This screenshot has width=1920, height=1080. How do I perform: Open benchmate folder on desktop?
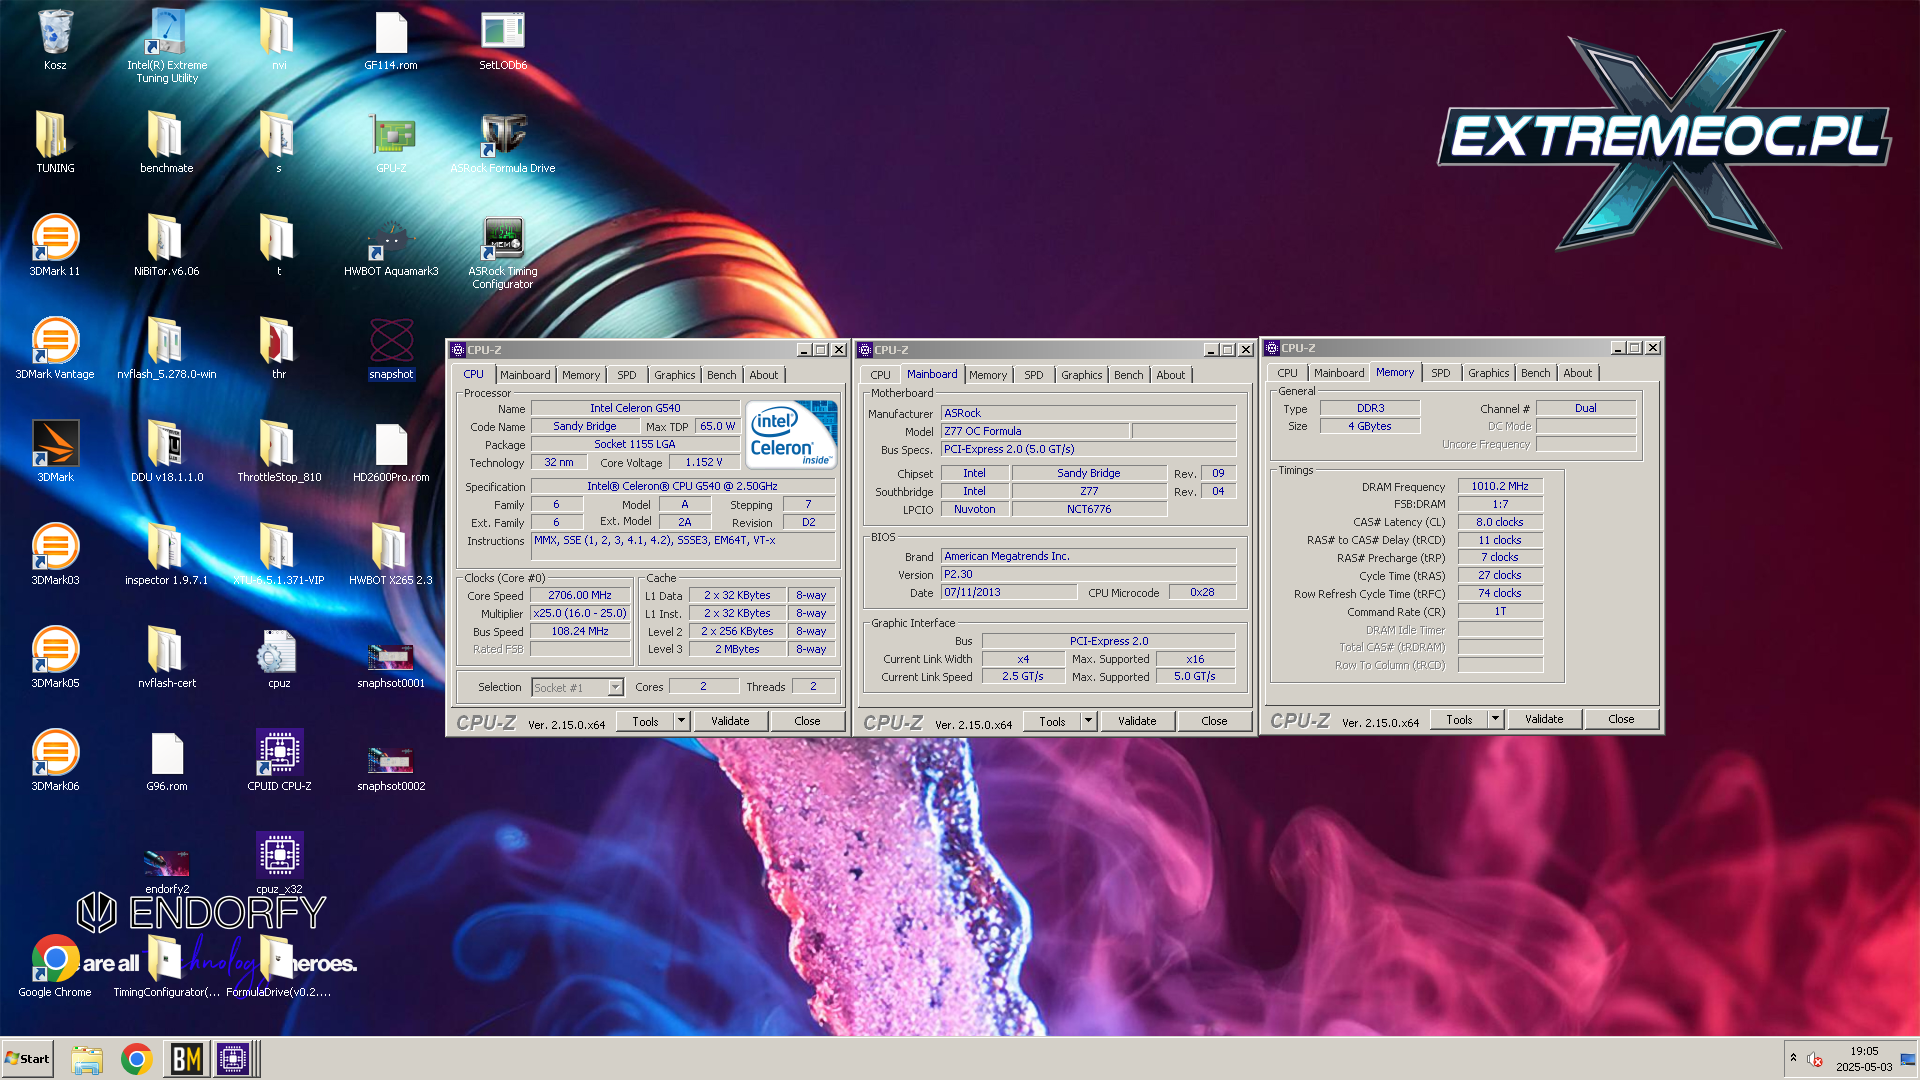click(x=167, y=143)
